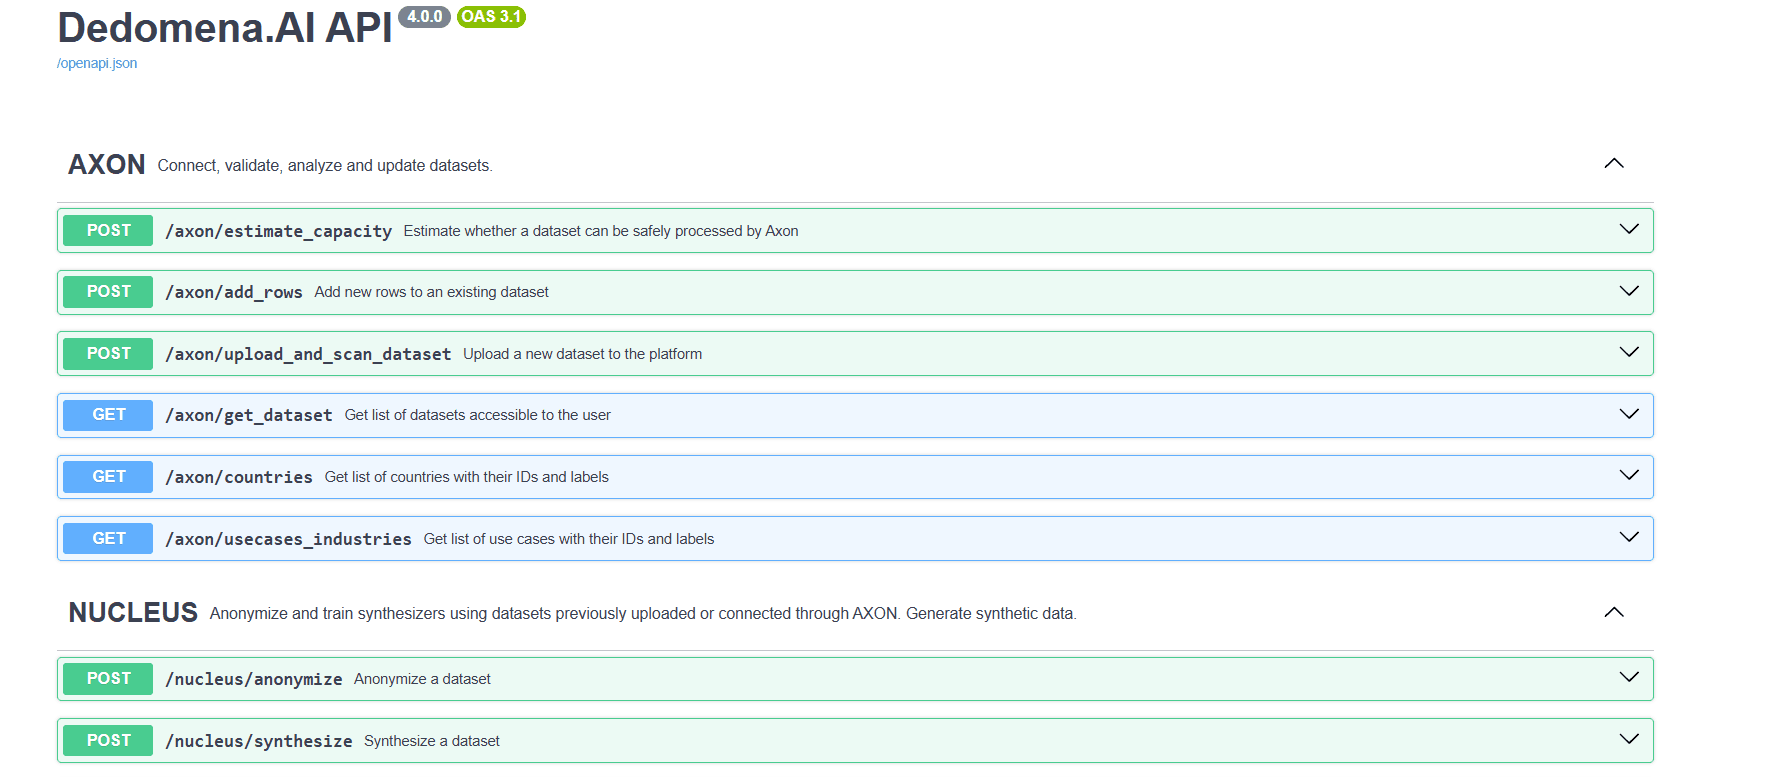Image resolution: width=1790 pixels, height=777 pixels.
Task: Click POST badge for /nucleus/anonymize
Action: tap(108, 678)
